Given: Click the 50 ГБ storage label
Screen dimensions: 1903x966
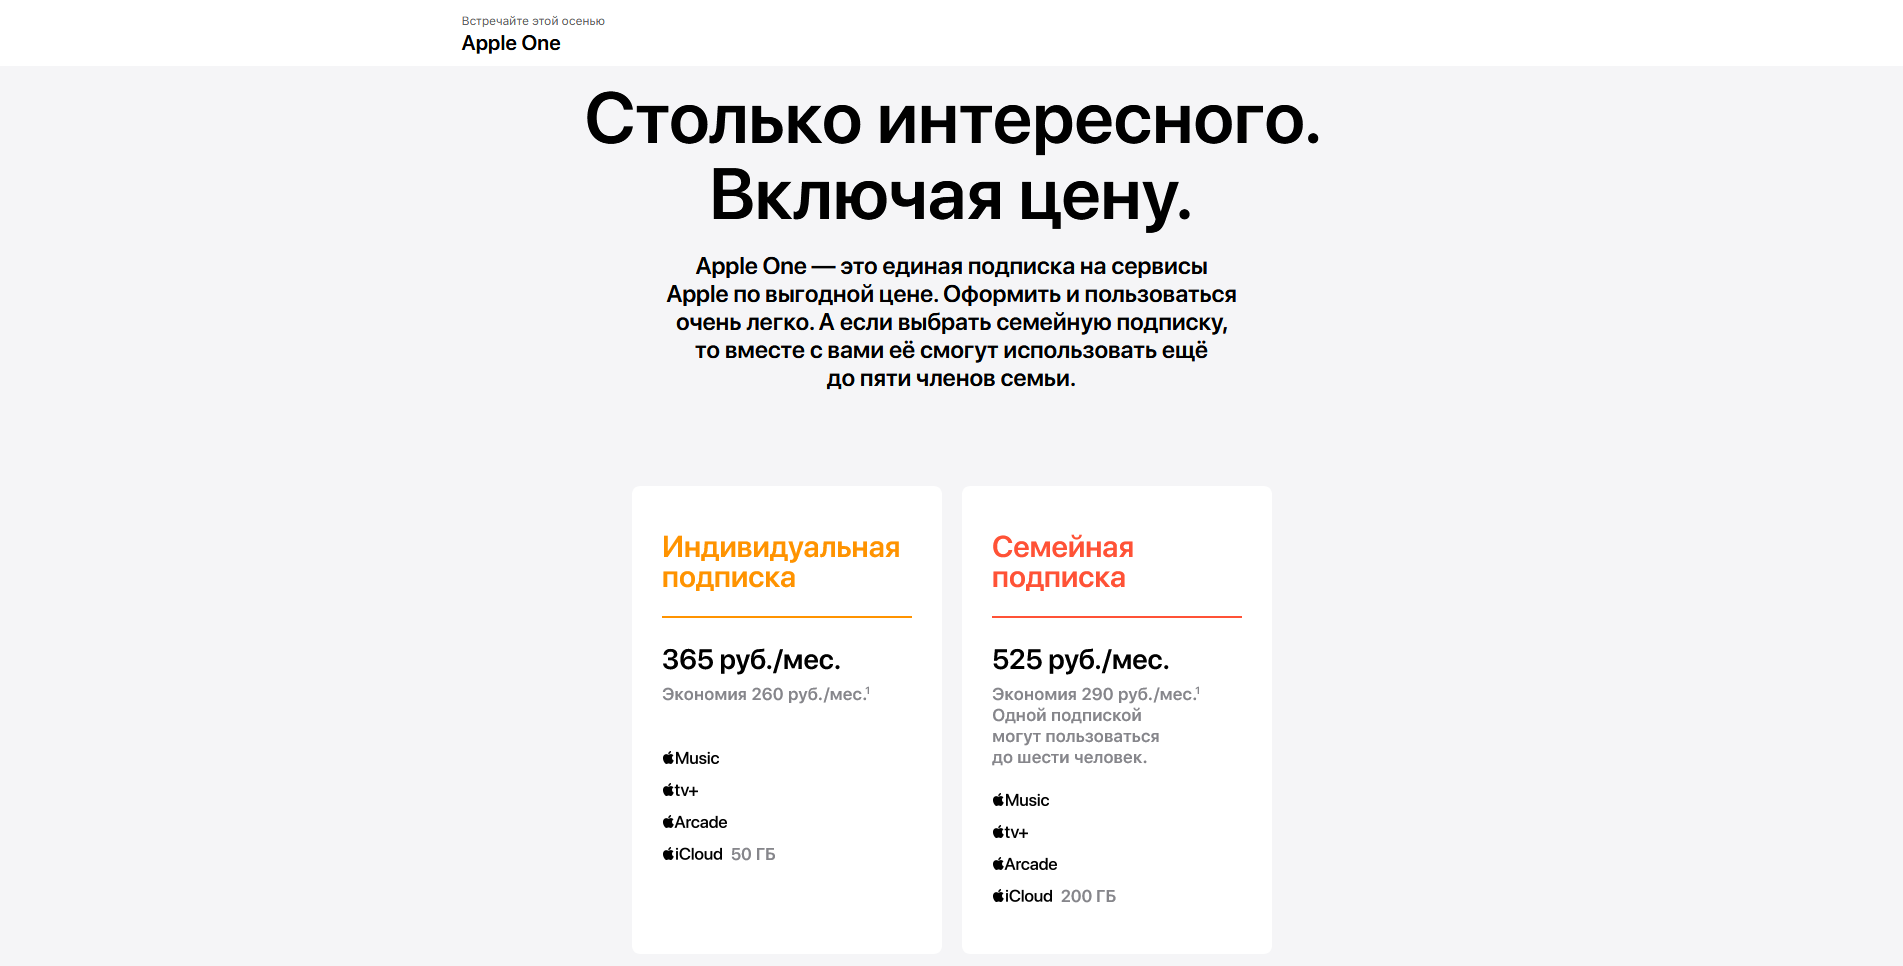Looking at the screenshot, I should [753, 854].
